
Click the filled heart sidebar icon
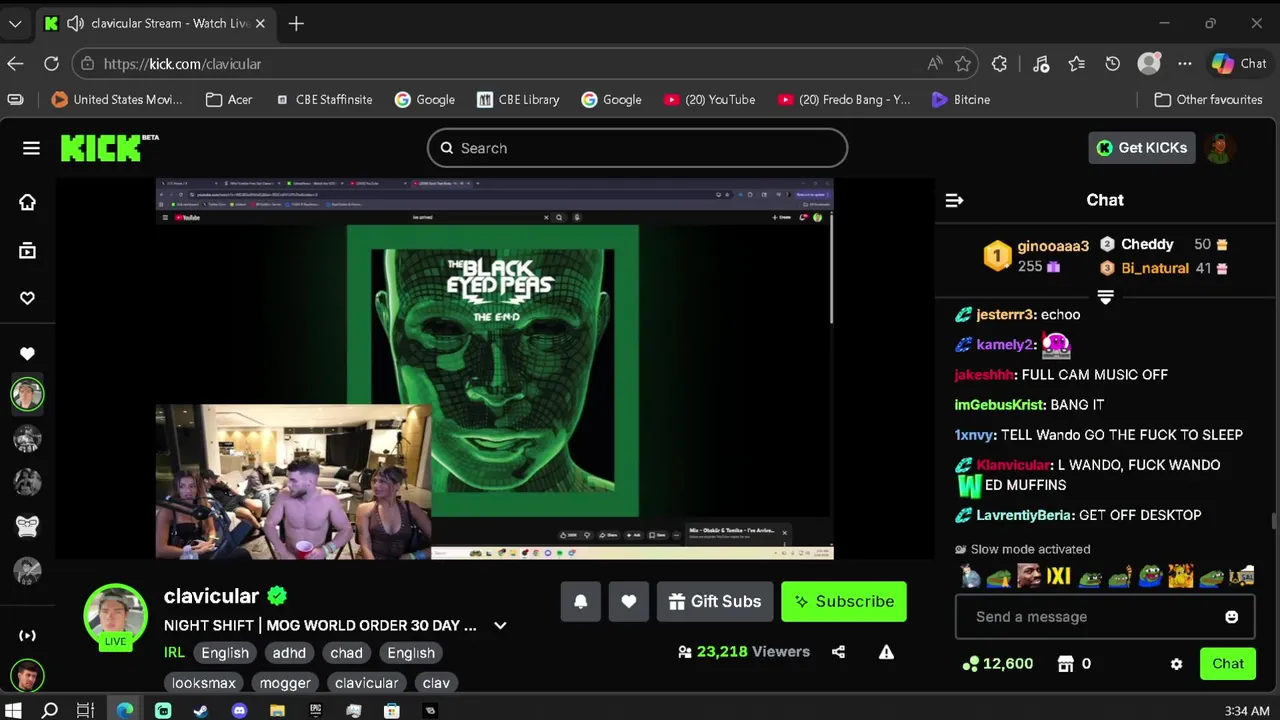pyautogui.click(x=27, y=353)
